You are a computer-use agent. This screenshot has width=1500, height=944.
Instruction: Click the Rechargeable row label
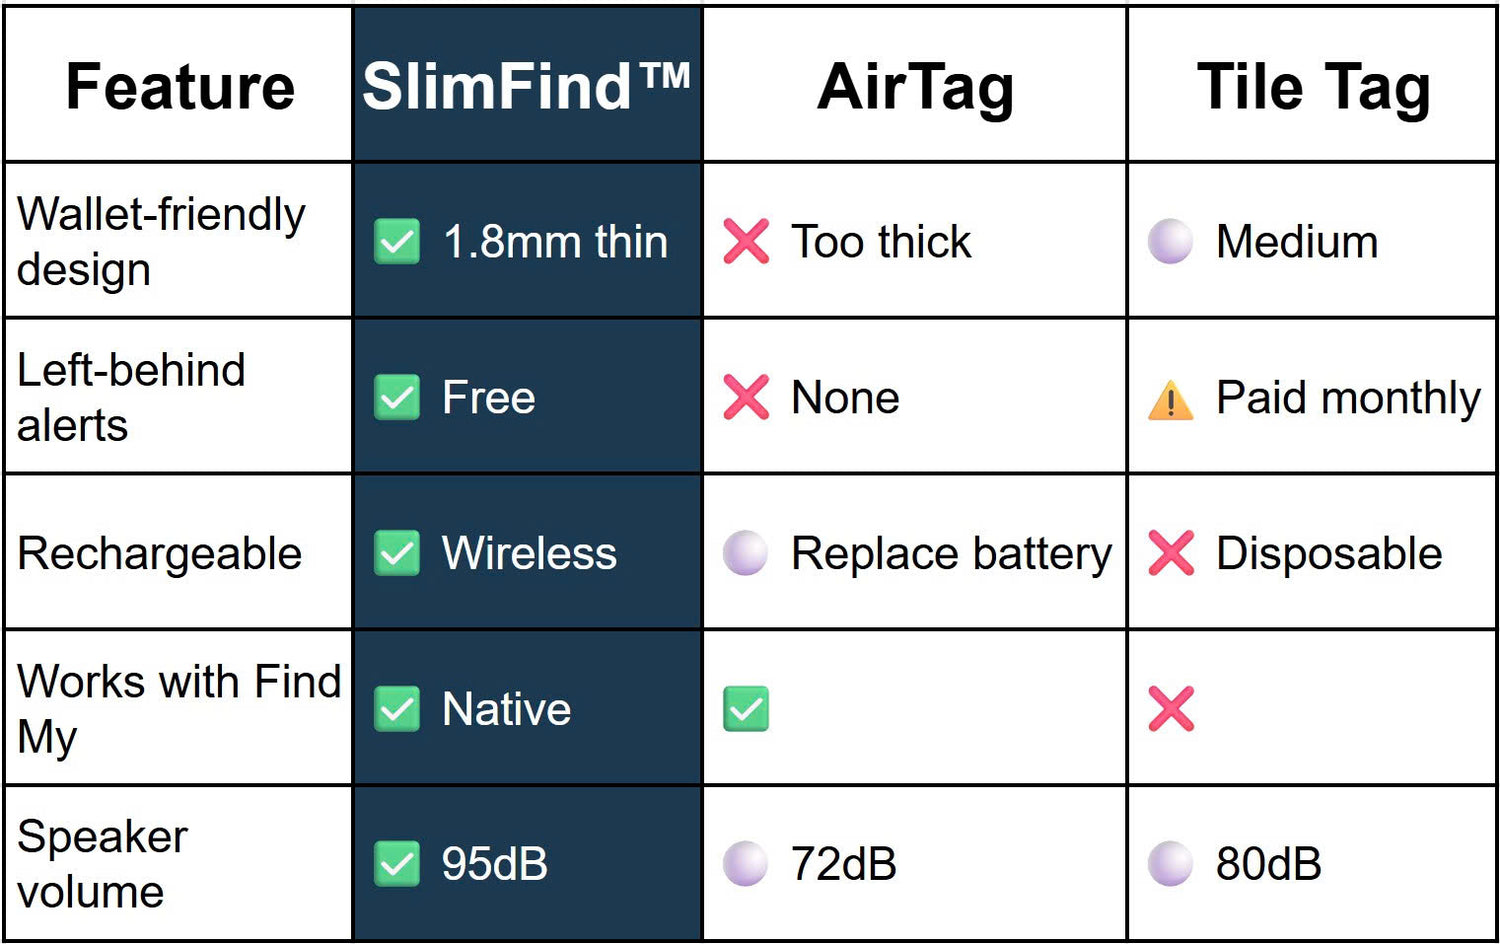coord(160,553)
